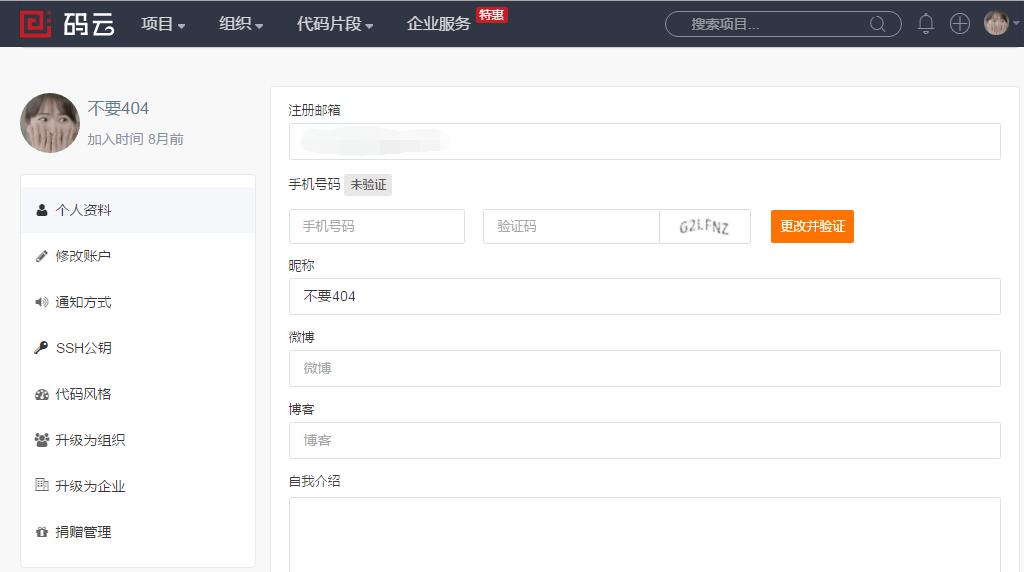Focus the 注册邮箱 email field

[x=645, y=141]
